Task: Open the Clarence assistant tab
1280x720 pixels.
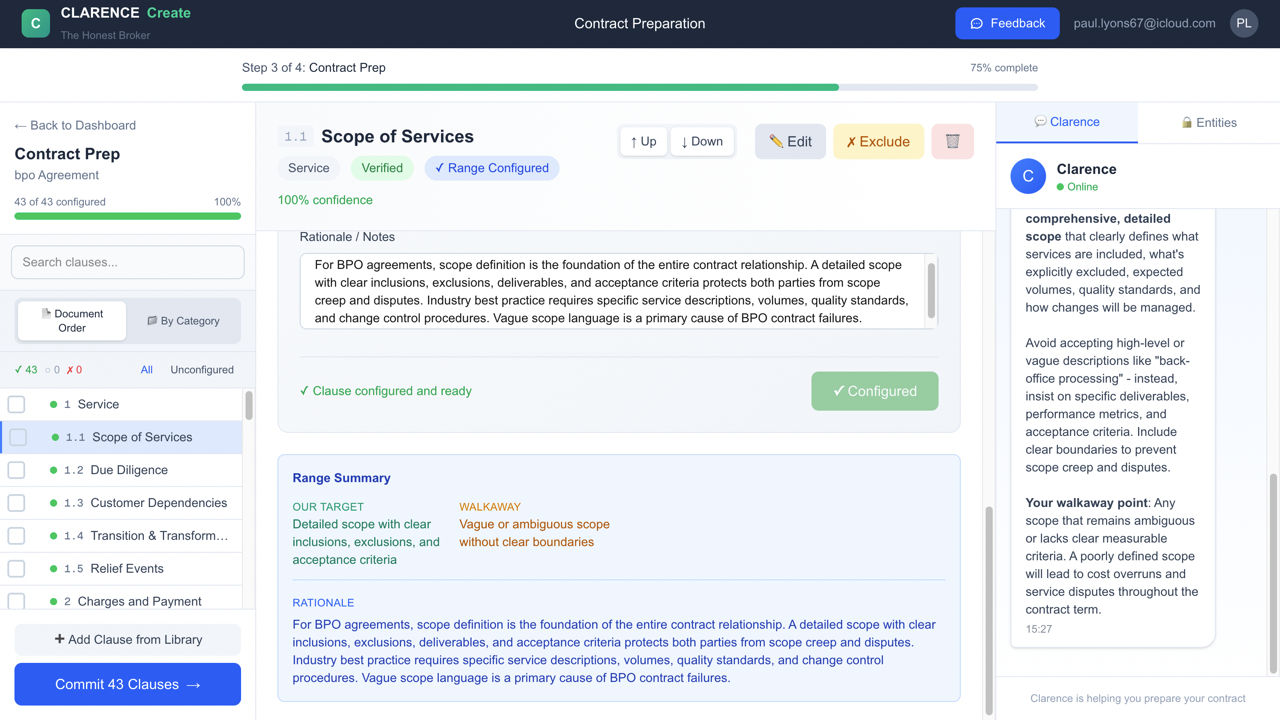Action: coord(1066,122)
